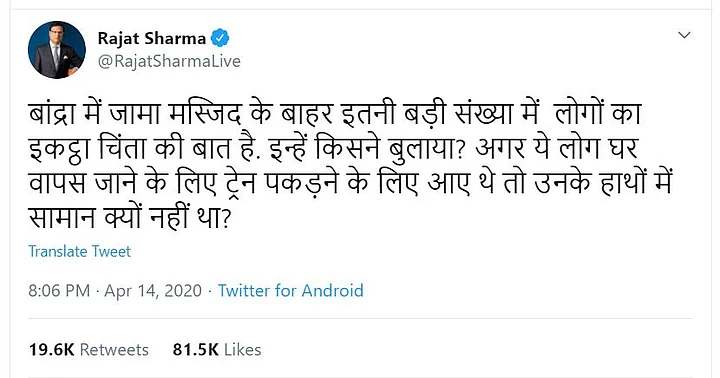This screenshot has width=720, height=378.
Task: Open the tweet options chevron menu
Action: tap(684, 35)
